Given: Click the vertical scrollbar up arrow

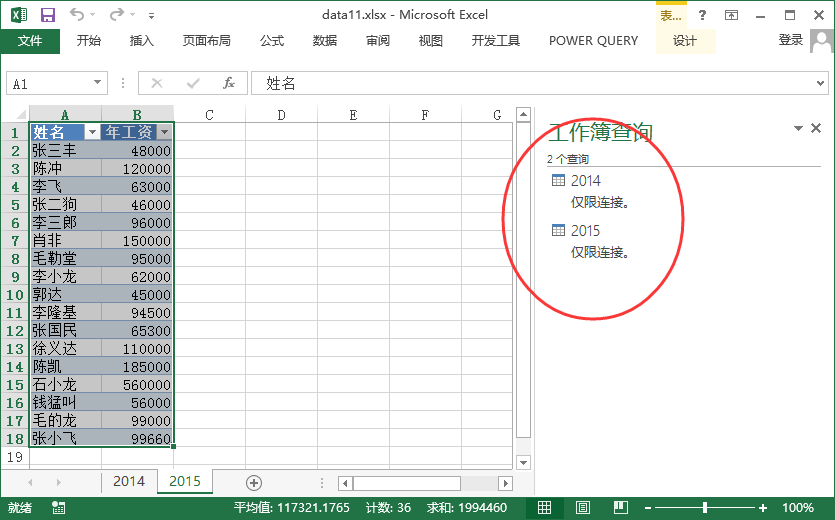Looking at the screenshot, I should coord(523,115).
